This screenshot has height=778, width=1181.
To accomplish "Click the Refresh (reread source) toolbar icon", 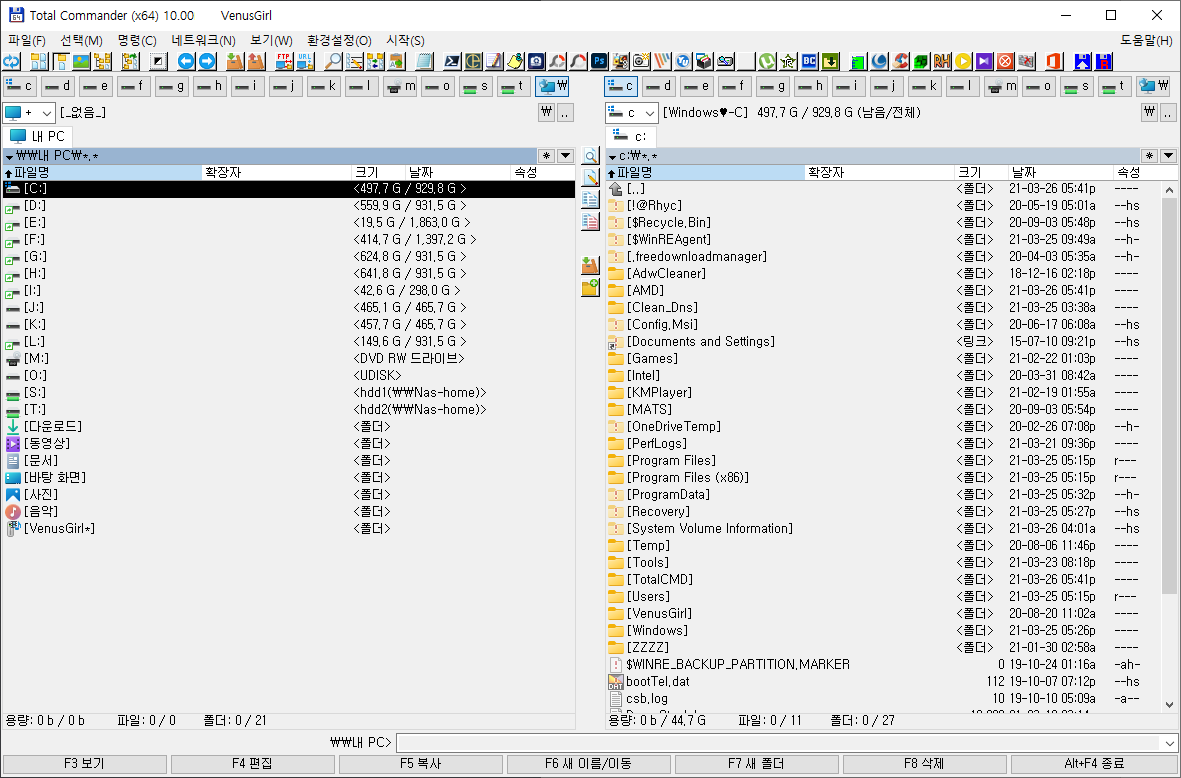I will (x=11, y=62).
